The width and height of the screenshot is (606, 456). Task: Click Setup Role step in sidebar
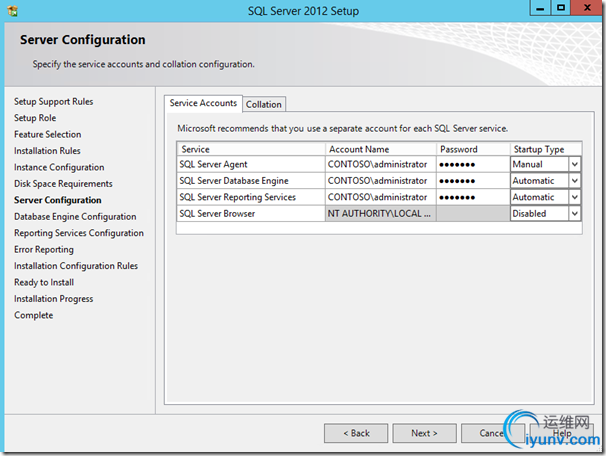[x=35, y=118]
